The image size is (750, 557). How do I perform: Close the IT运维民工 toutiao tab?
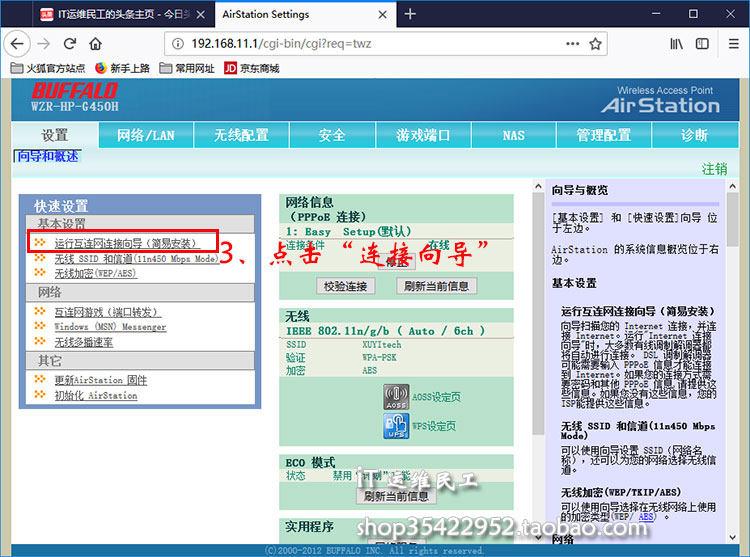[201, 15]
